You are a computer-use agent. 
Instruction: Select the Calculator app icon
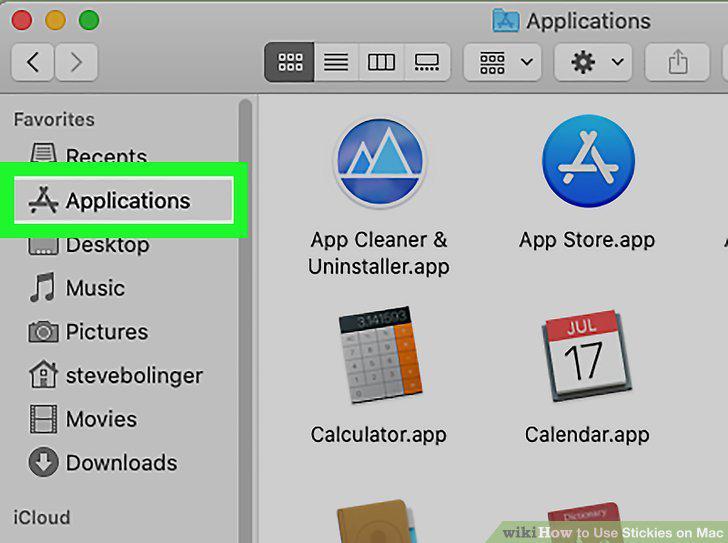[x=380, y=355]
